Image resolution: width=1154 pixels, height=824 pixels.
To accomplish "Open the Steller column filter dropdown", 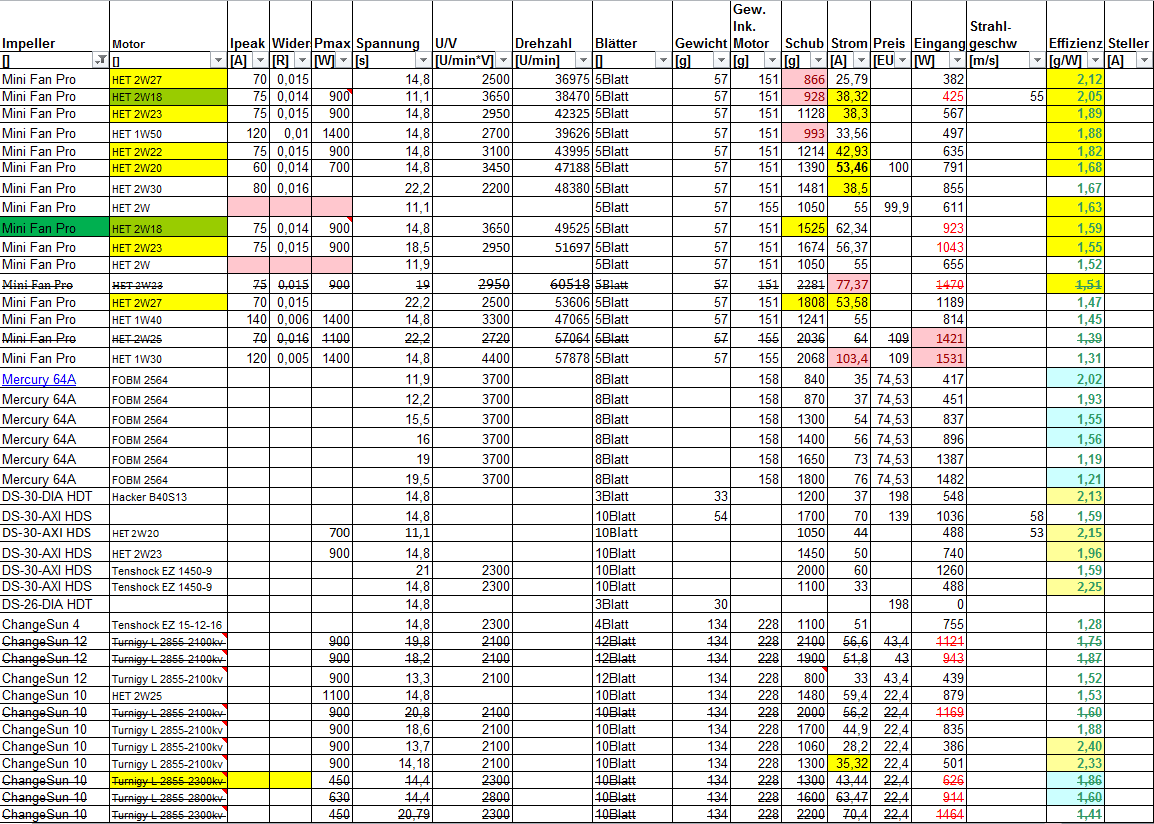I will [x=1145, y=61].
